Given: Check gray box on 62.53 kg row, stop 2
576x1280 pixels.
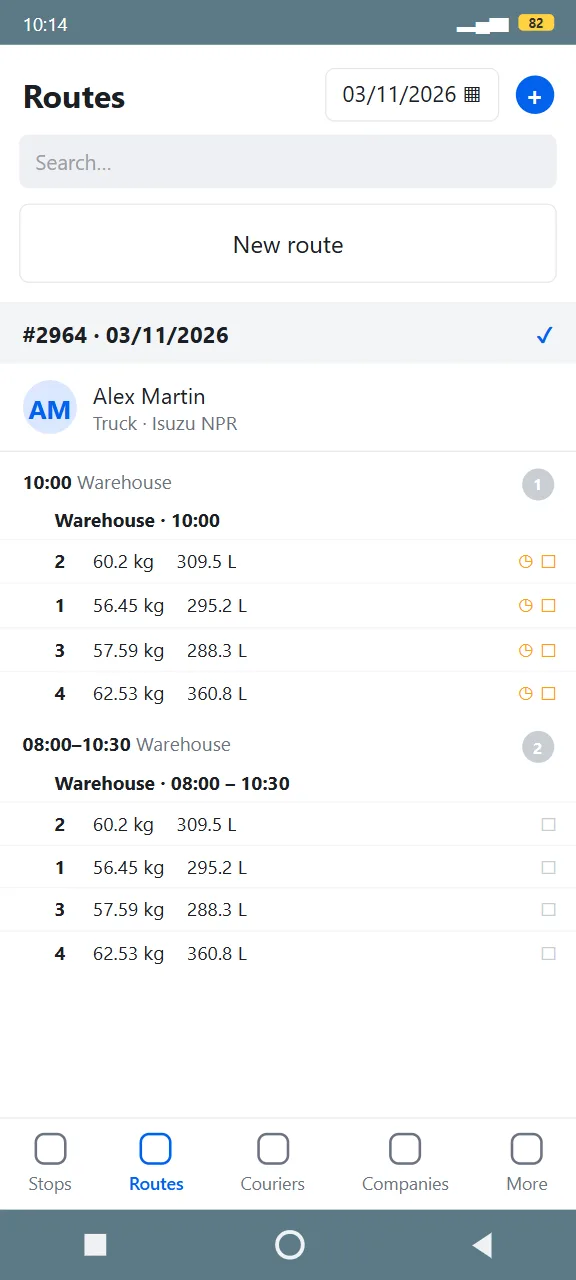Looking at the screenshot, I should point(548,954).
